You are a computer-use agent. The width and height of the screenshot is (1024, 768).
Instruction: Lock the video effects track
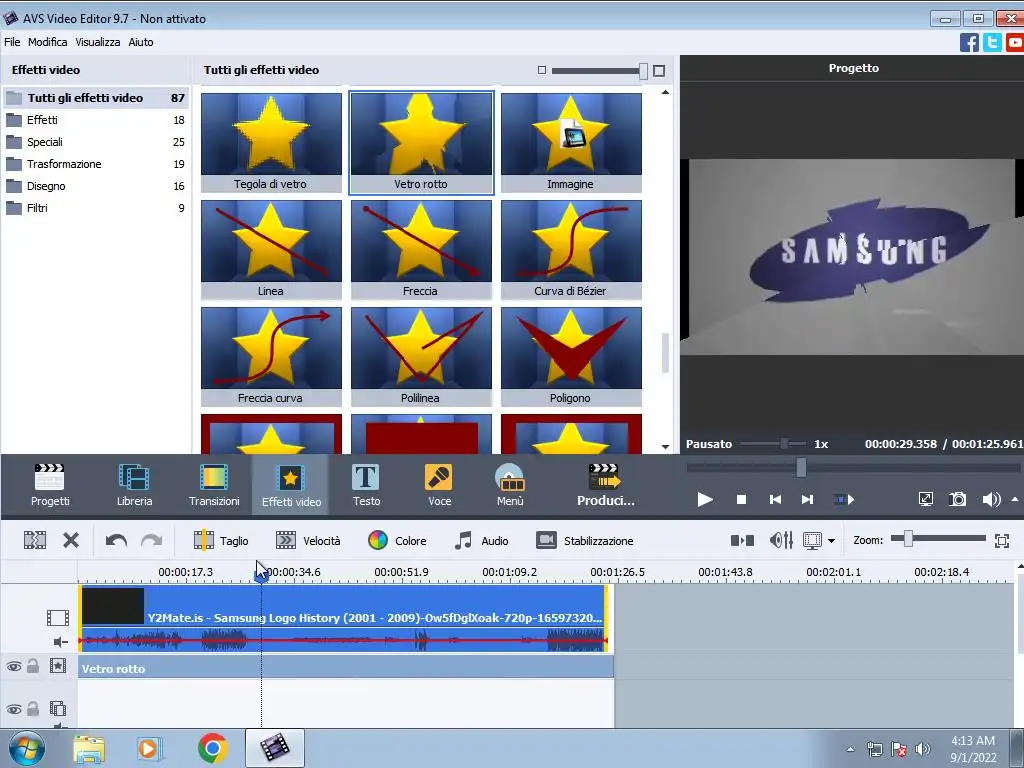coord(33,666)
